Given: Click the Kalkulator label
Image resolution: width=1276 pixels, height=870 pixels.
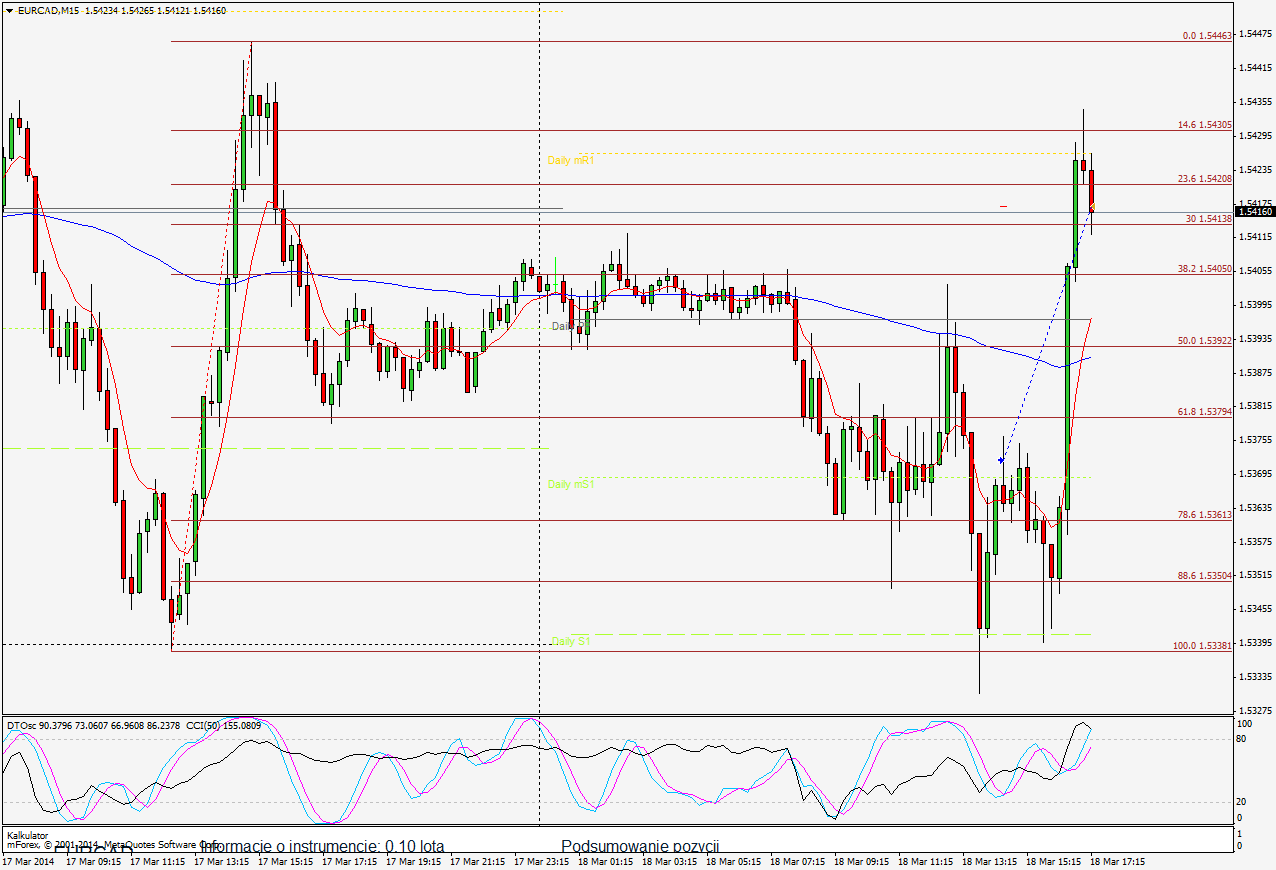Looking at the screenshot, I should [x=27, y=835].
